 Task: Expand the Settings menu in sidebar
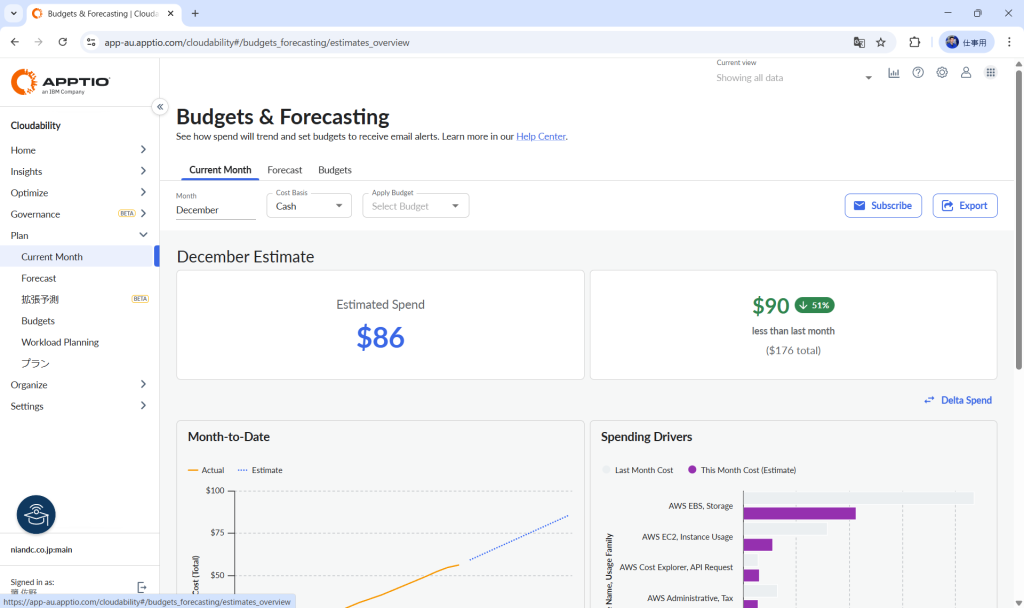[x=79, y=406]
